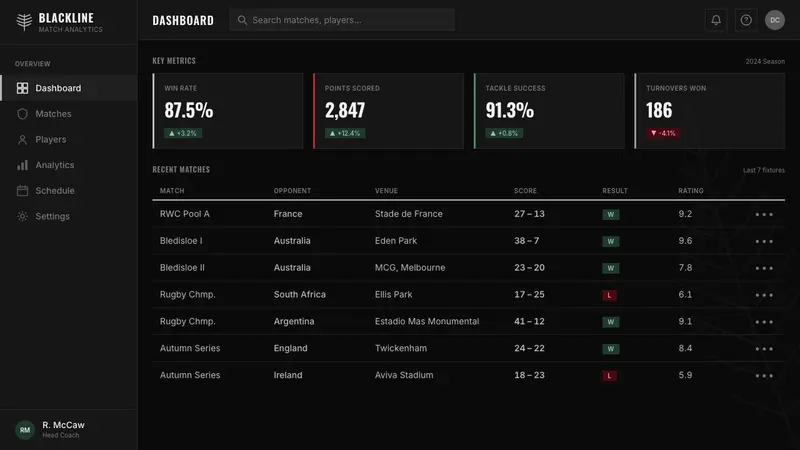
Task: Click the Settings gear icon
Action: (x=22, y=216)
